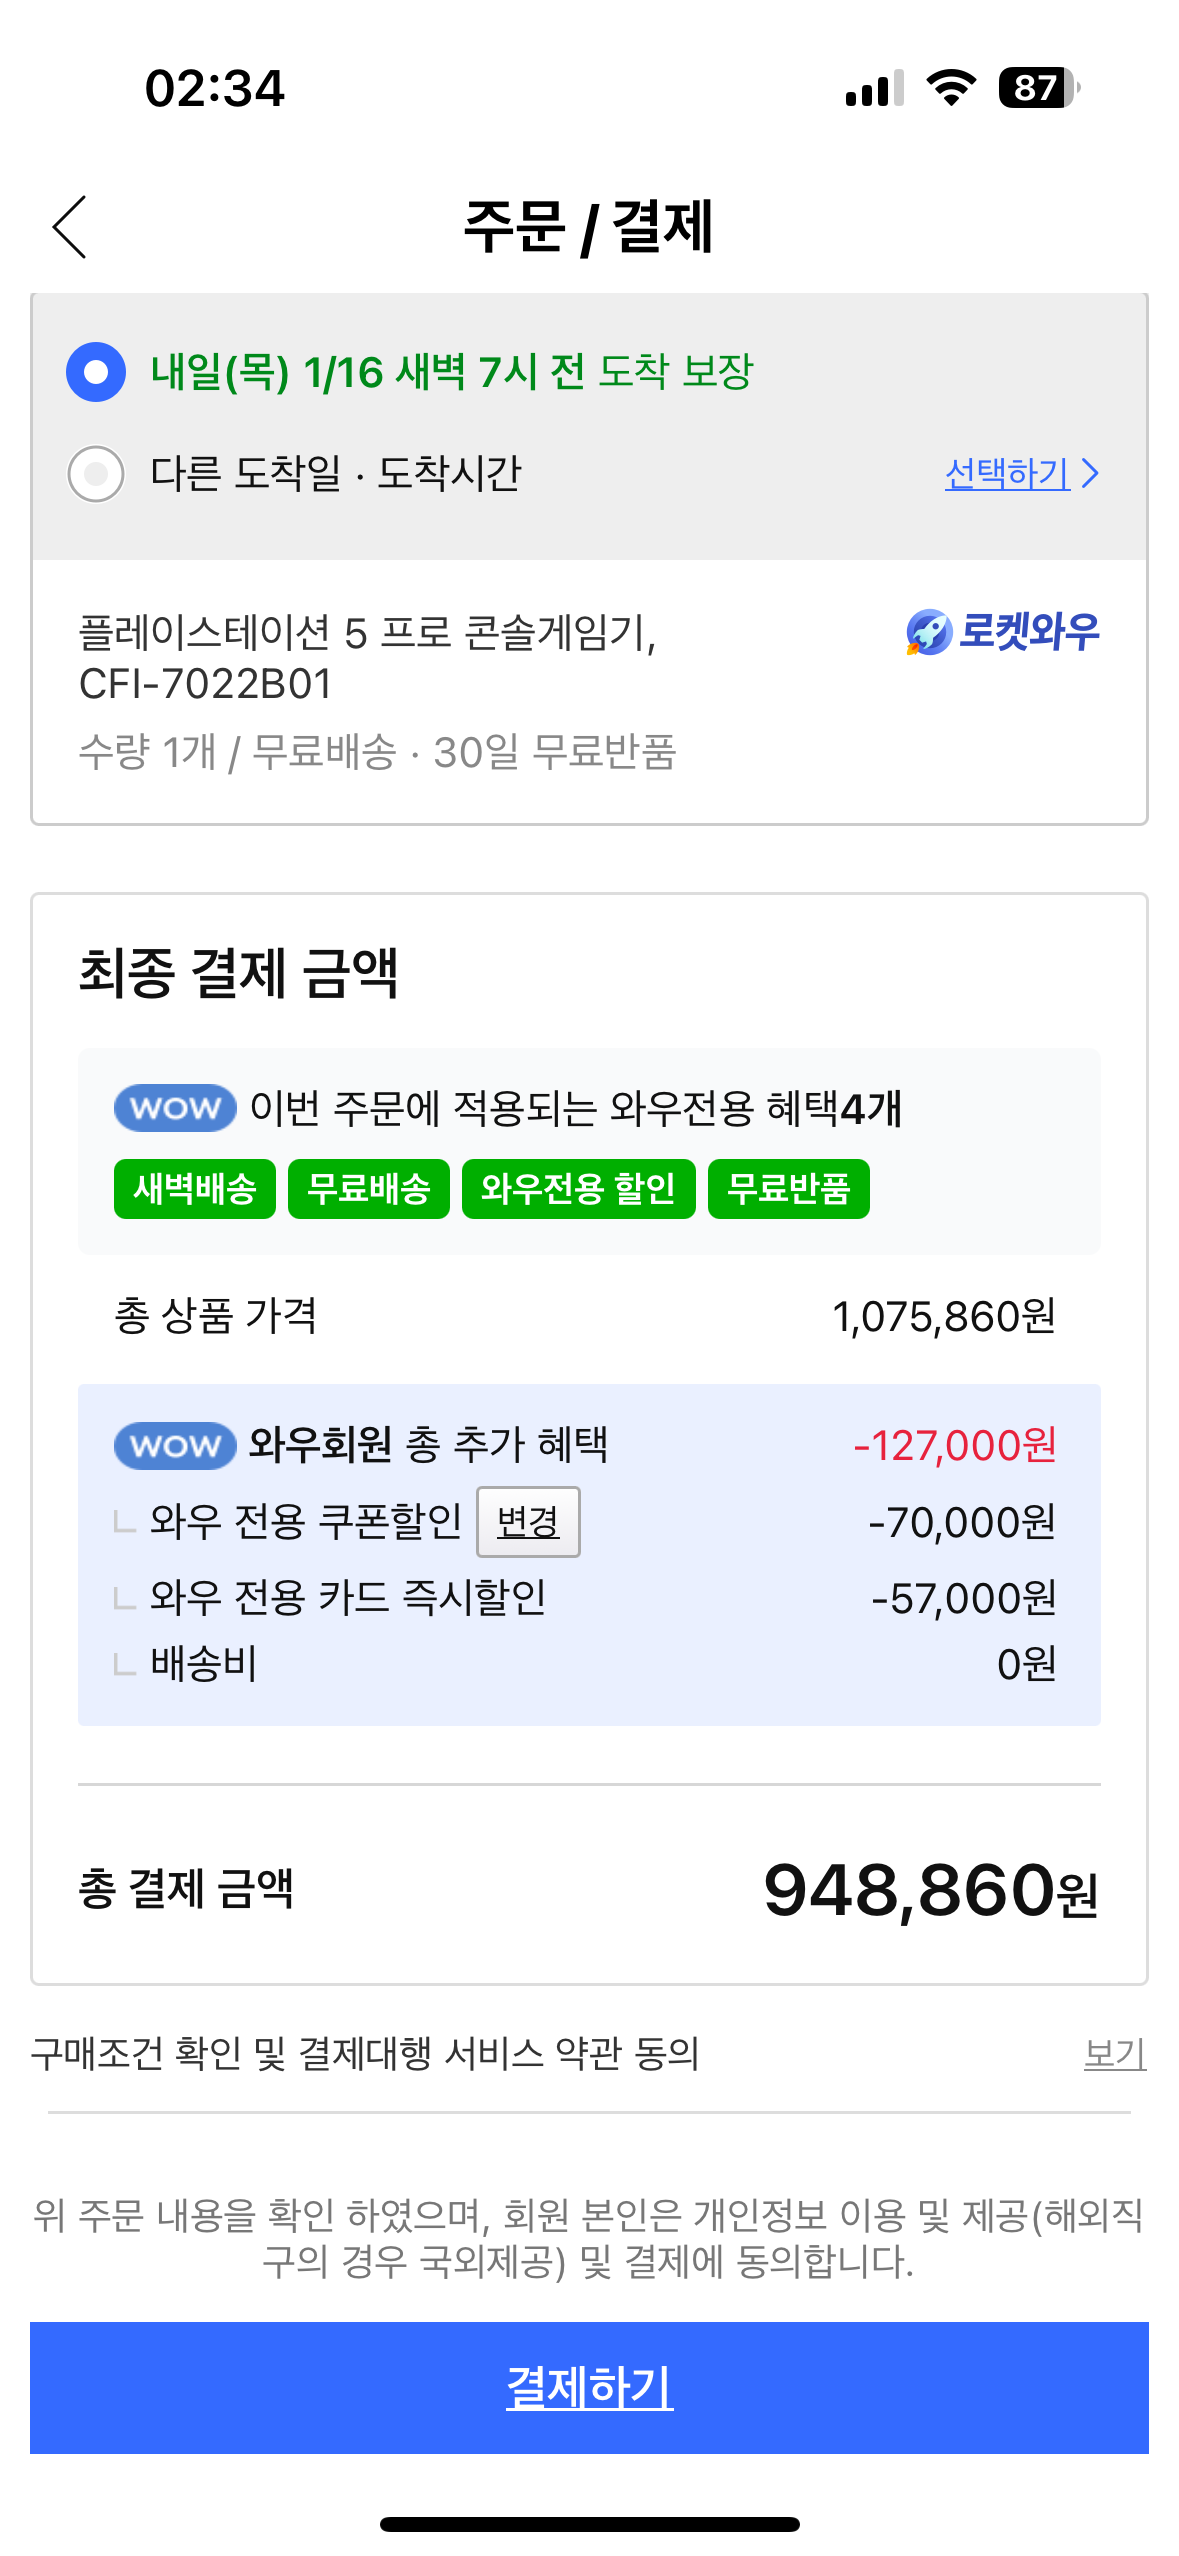Tap the WOW badge beside benefits heading
The width and height of the screenshot is (1179, 2556).
tap(175, 1108)
